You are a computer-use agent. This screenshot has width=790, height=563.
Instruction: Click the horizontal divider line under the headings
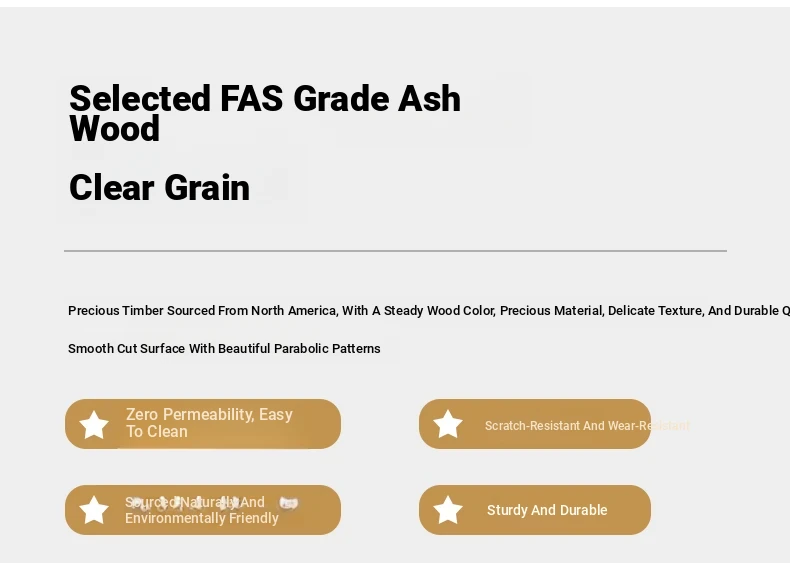point(395,251)
